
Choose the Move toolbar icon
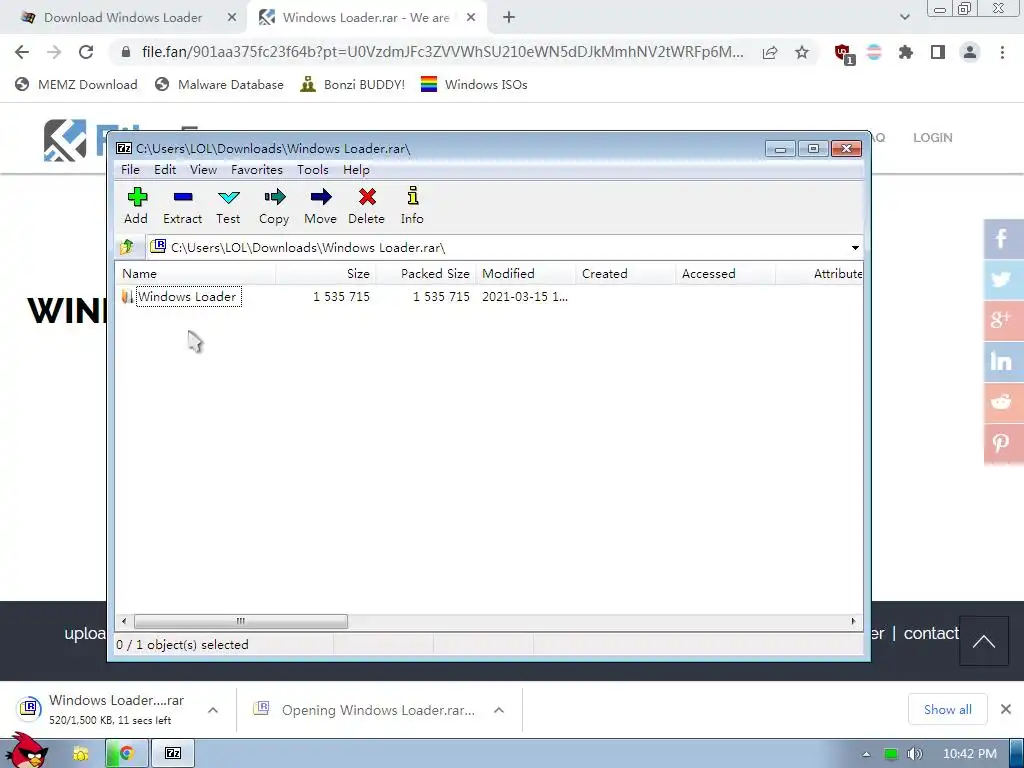coord(321,205)
